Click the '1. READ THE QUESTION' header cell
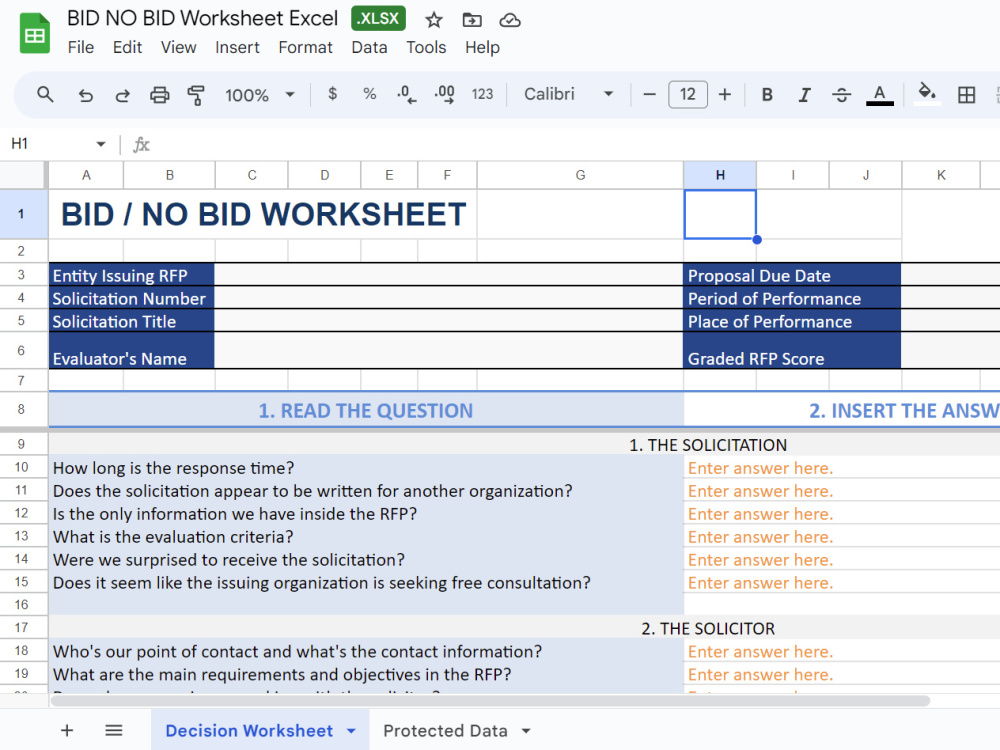This screenshot has width=1000, height=750. click(x=366, y=410)
